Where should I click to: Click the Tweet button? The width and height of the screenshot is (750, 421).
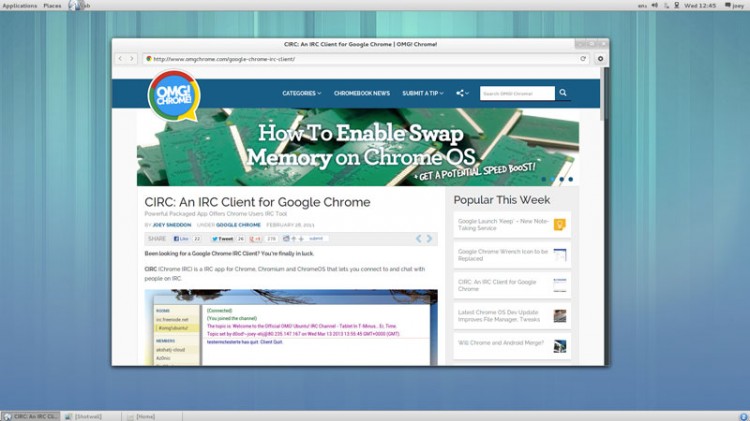click(222, 239)
